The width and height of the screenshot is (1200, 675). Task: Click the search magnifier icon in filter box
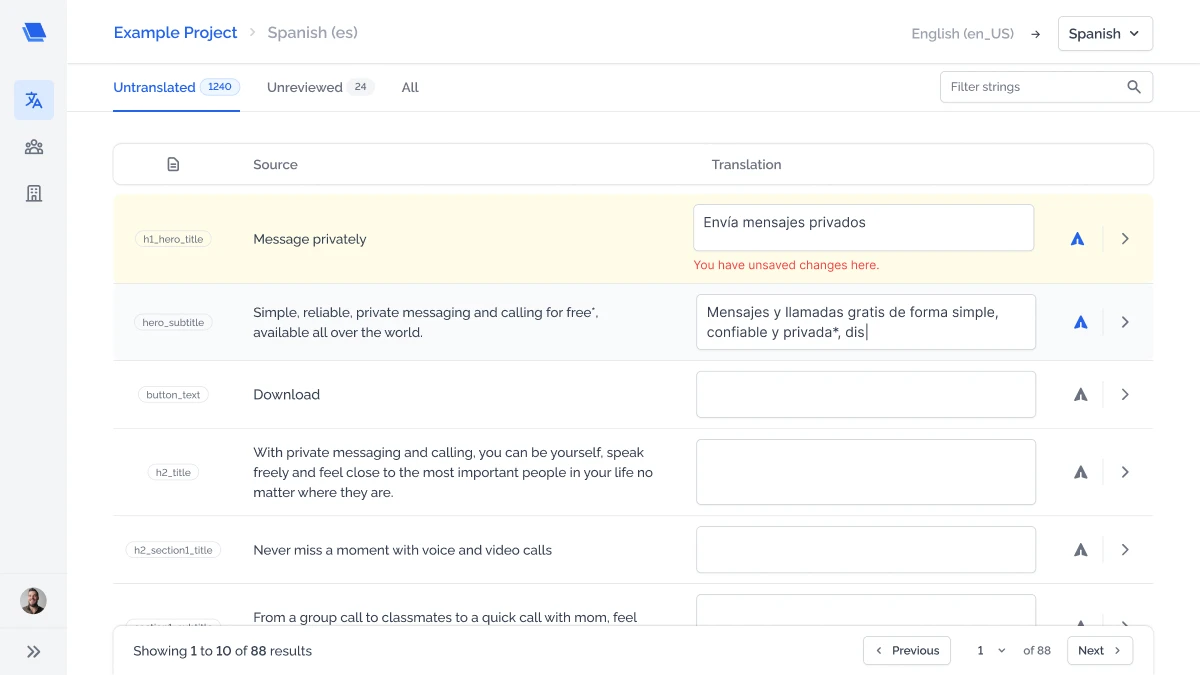click(1134, 87)
